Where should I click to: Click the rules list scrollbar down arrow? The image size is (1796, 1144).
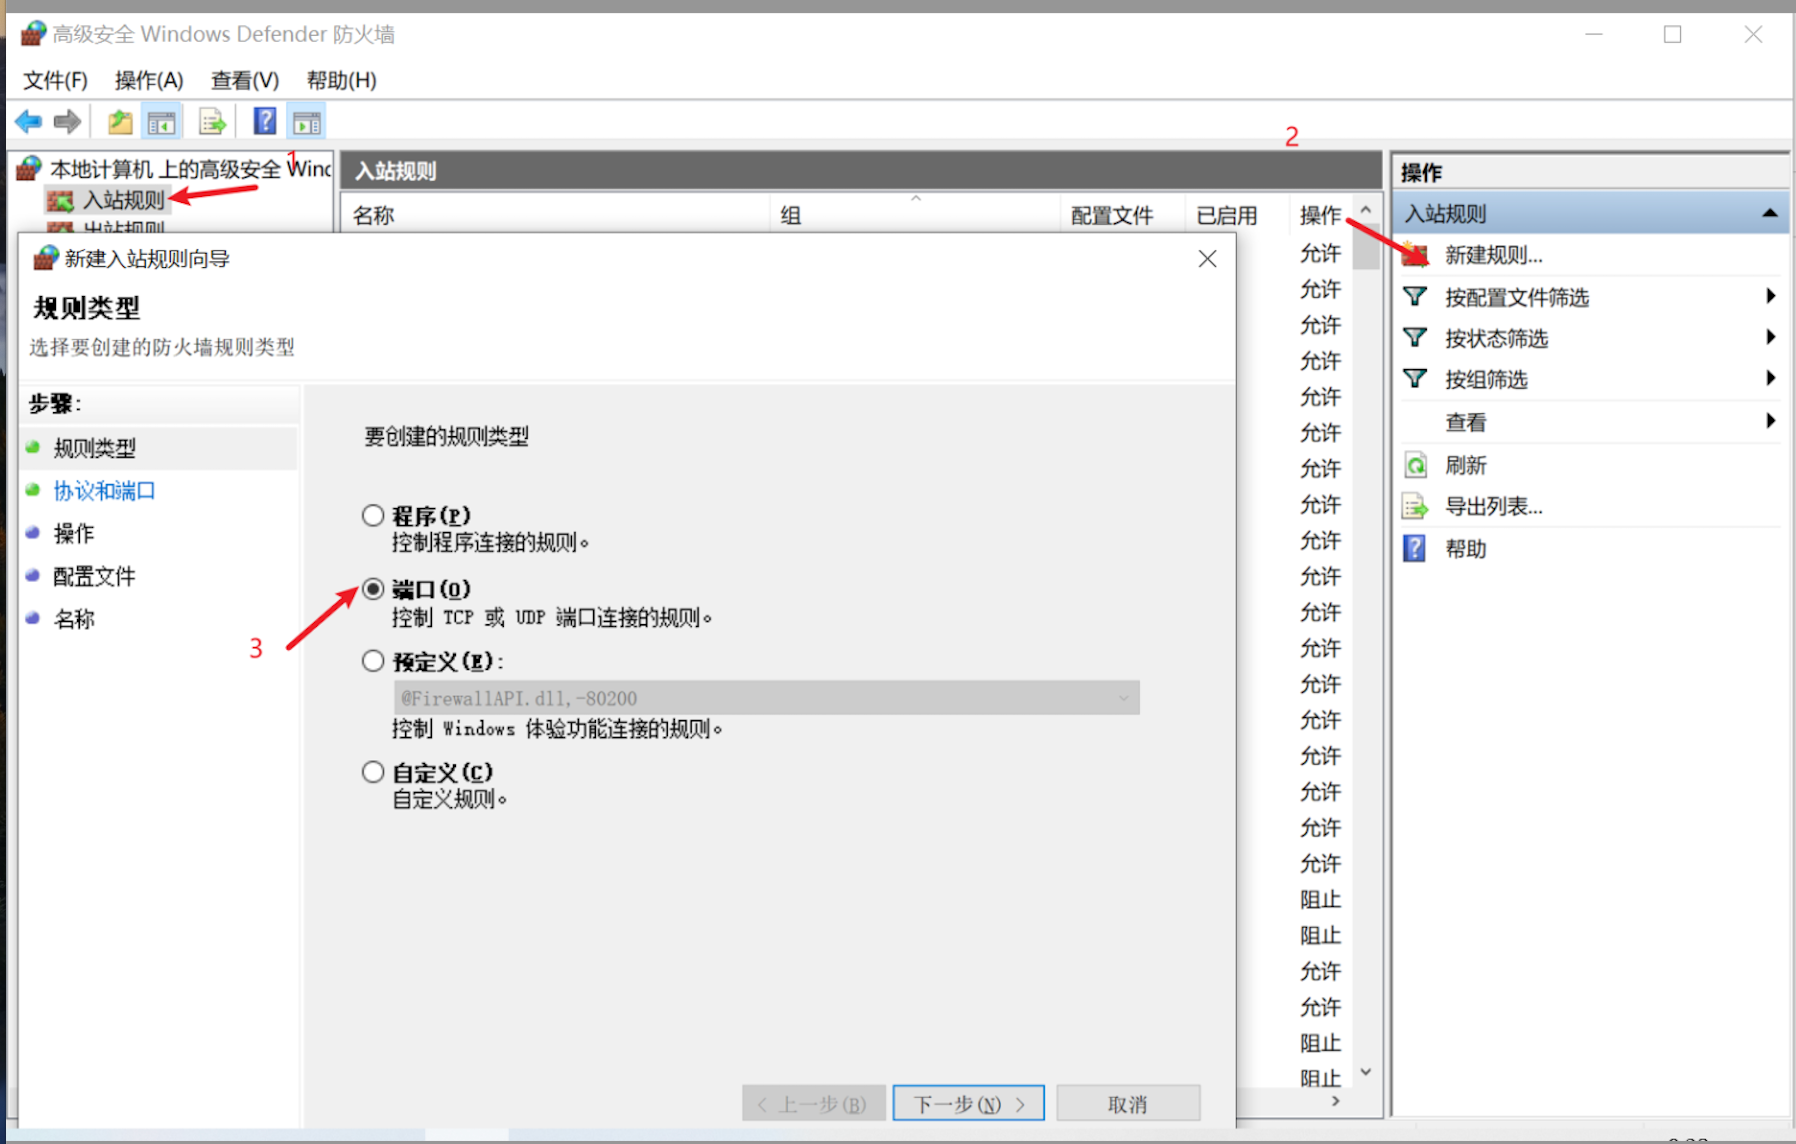click(1366, 1072)
